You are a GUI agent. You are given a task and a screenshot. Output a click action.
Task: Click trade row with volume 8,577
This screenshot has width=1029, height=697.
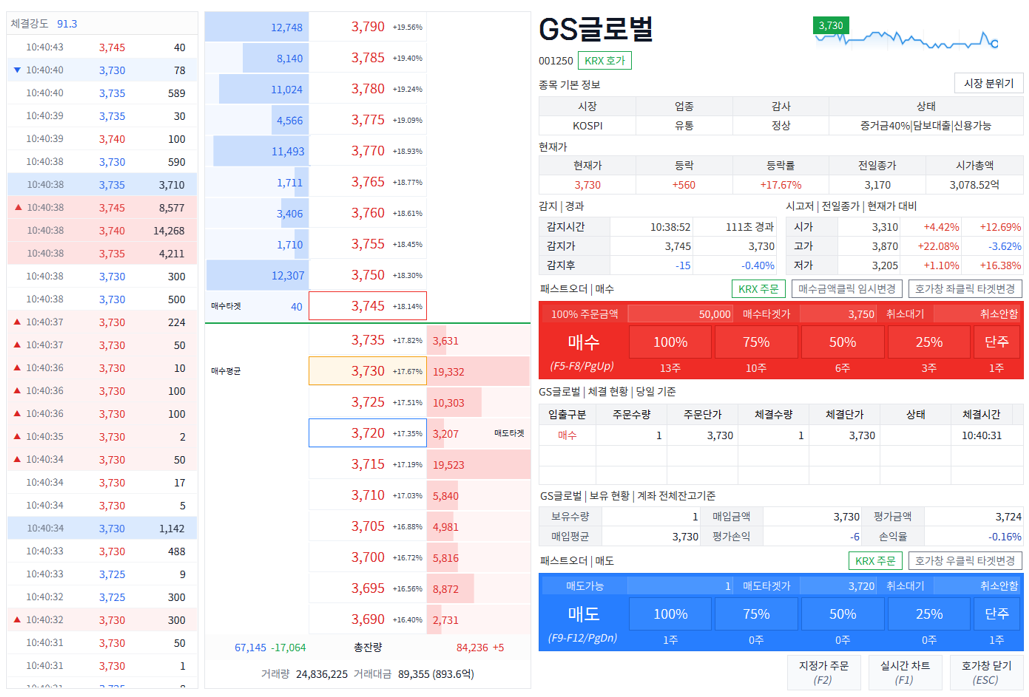point(102,207)
